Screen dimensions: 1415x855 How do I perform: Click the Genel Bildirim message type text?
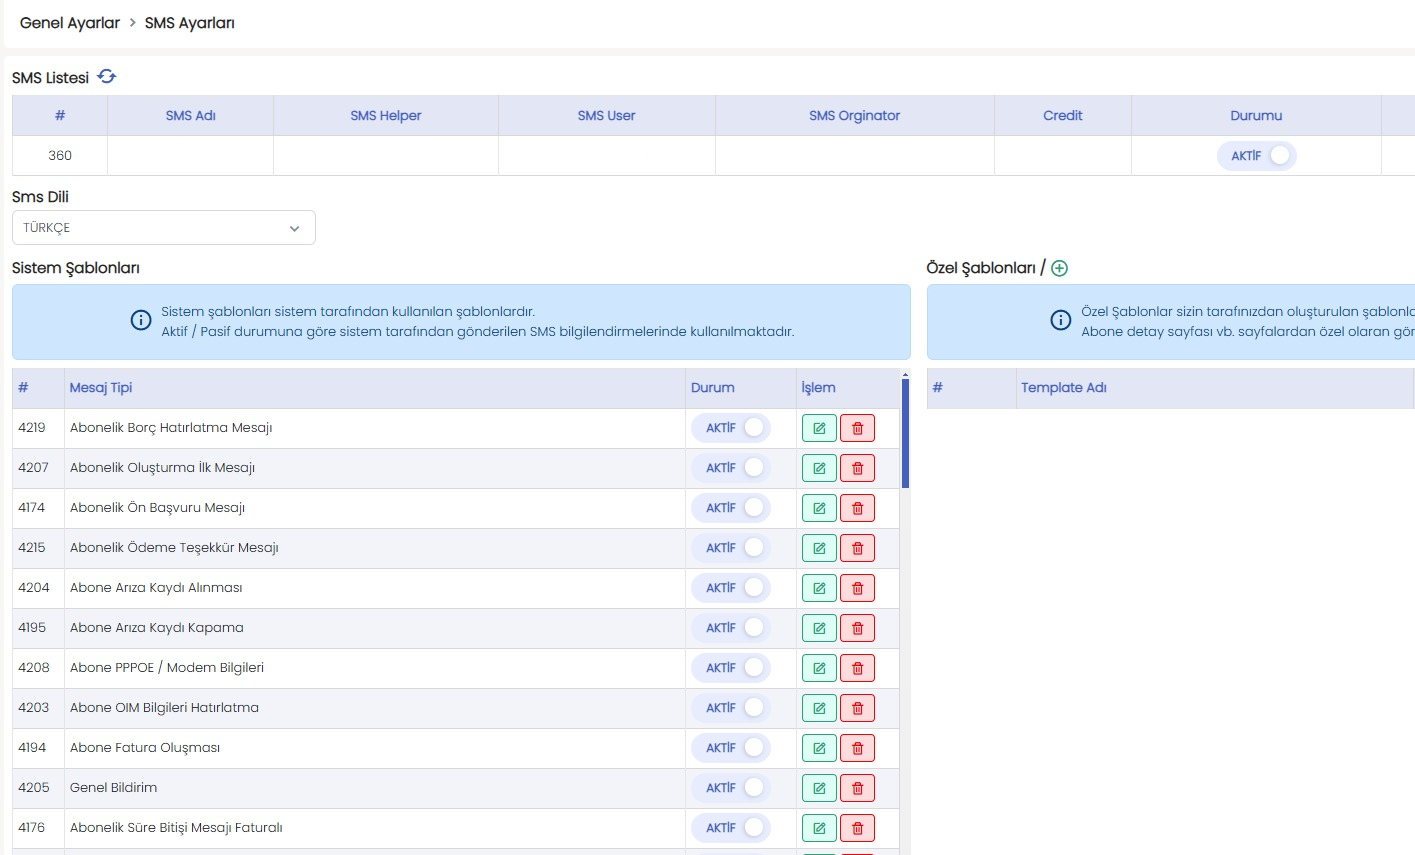[x=114, y=788]
